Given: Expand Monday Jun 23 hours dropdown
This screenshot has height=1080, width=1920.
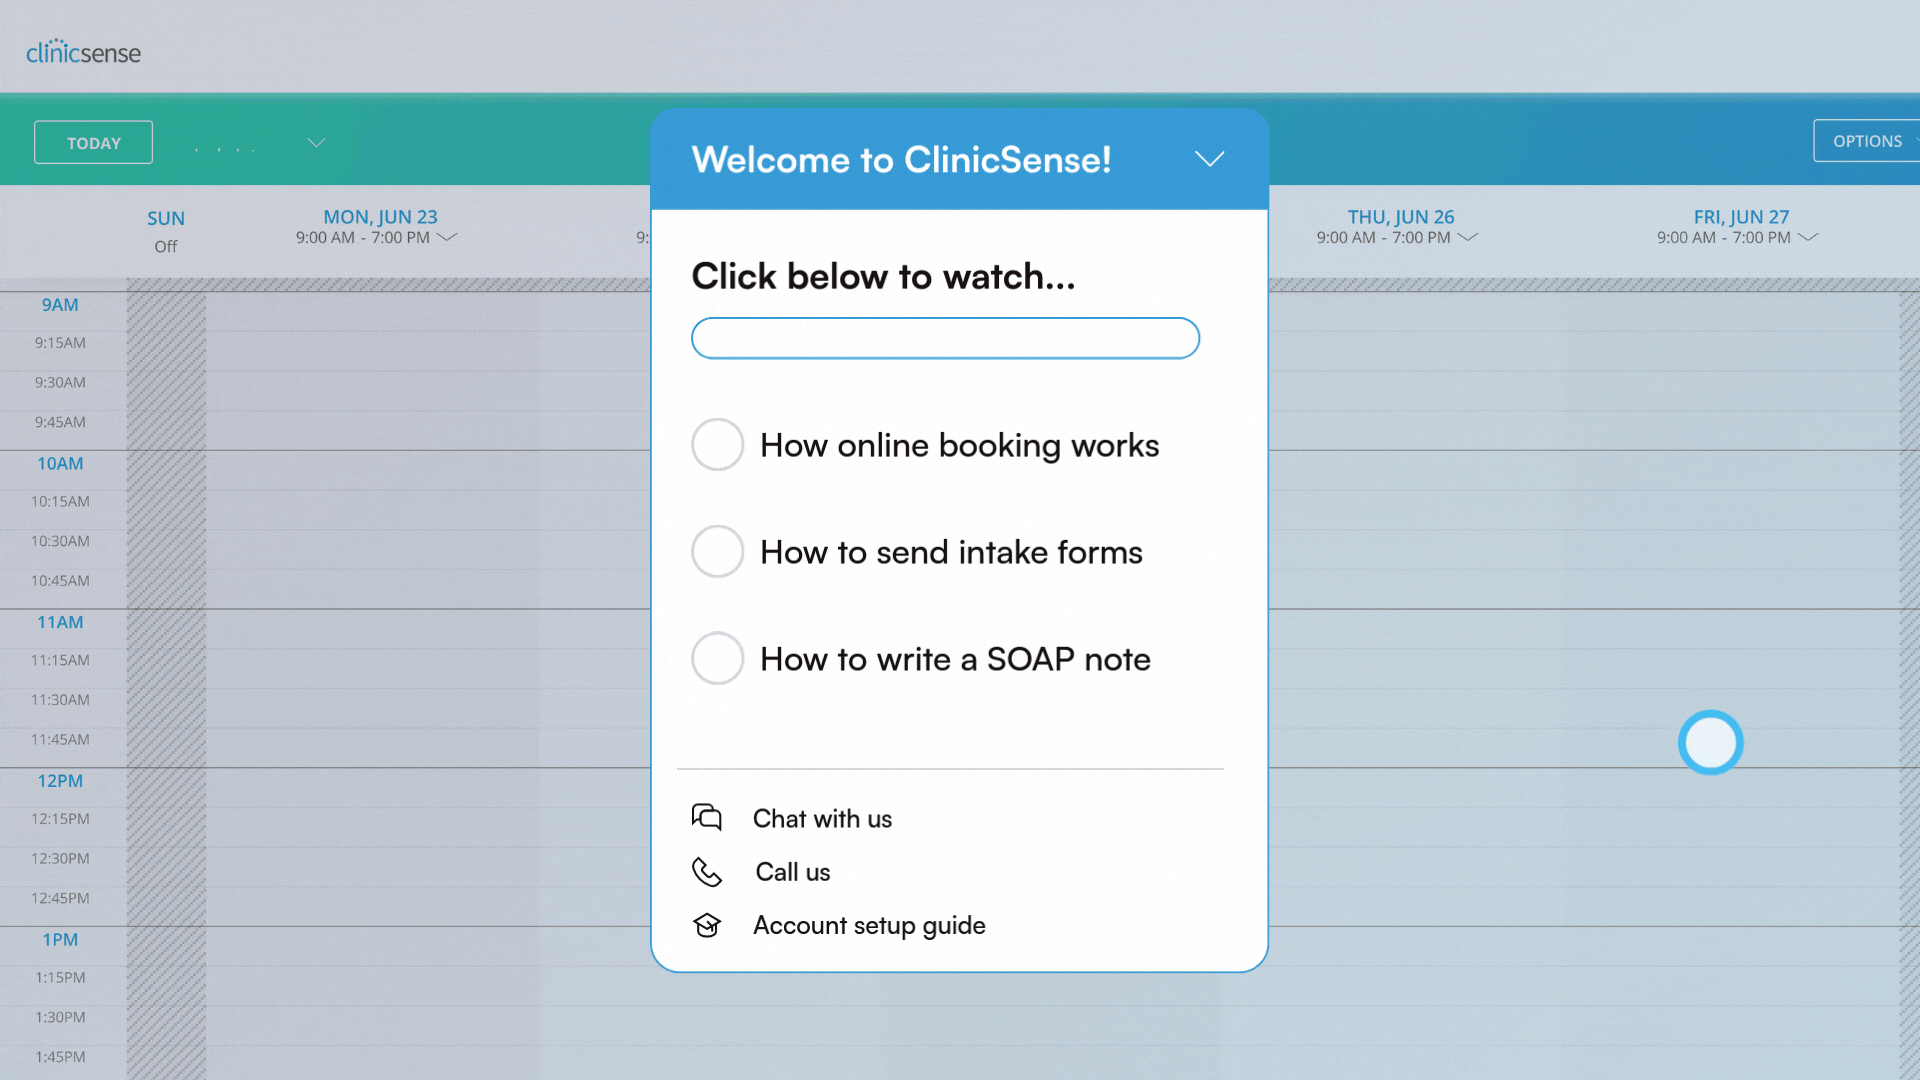Looking at the screenshot, I should [x=448, y=237].
